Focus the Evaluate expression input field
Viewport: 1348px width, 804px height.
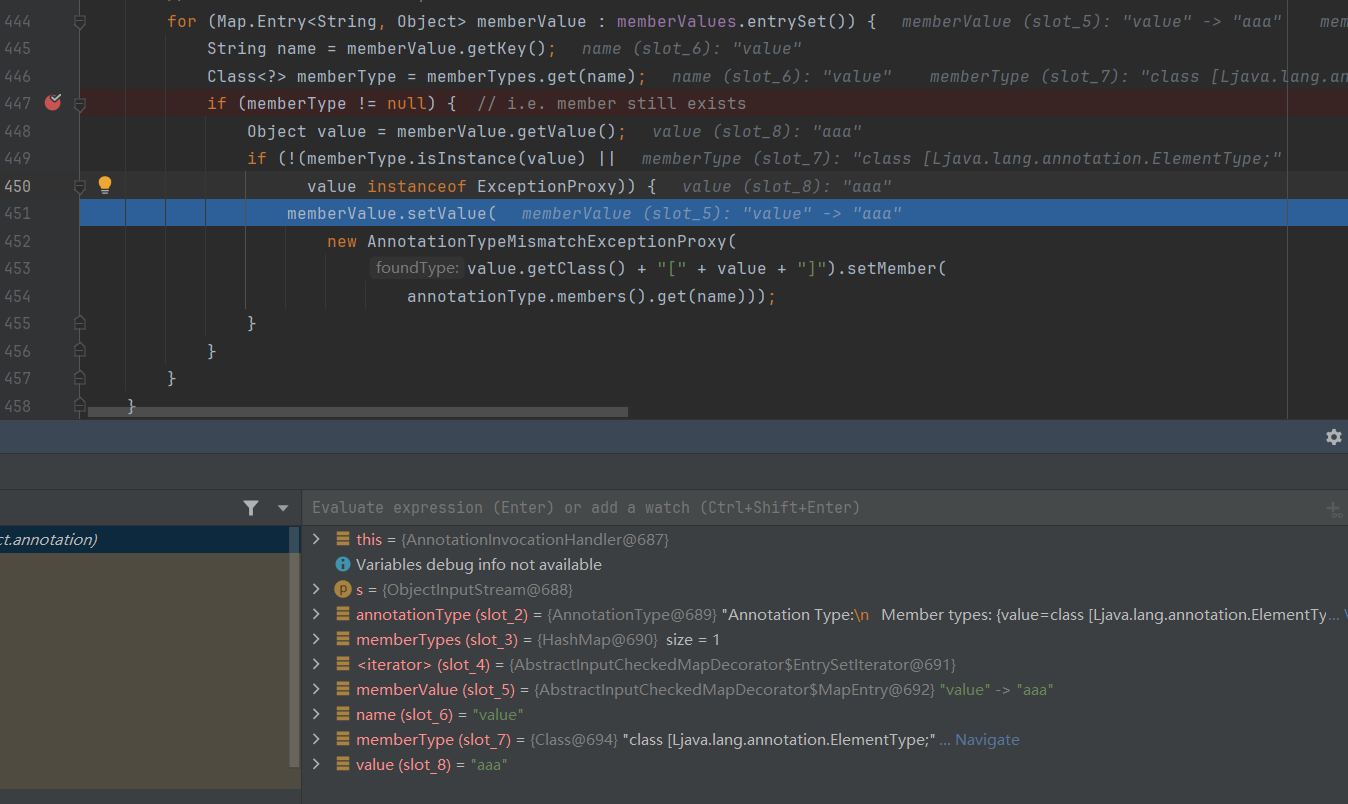[x=810, y=508]
